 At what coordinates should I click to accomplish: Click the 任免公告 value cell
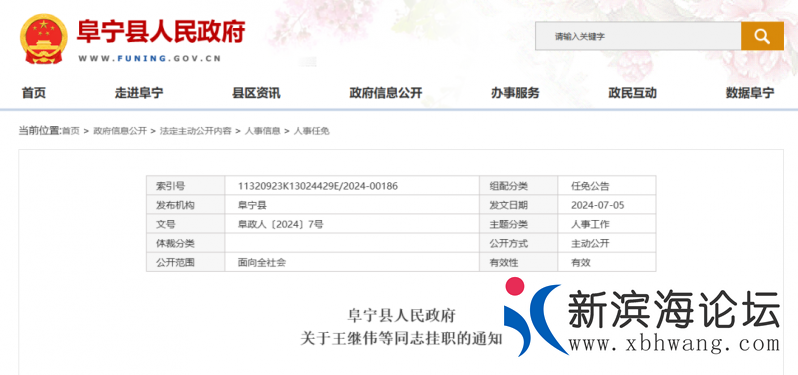click(607, 186)
